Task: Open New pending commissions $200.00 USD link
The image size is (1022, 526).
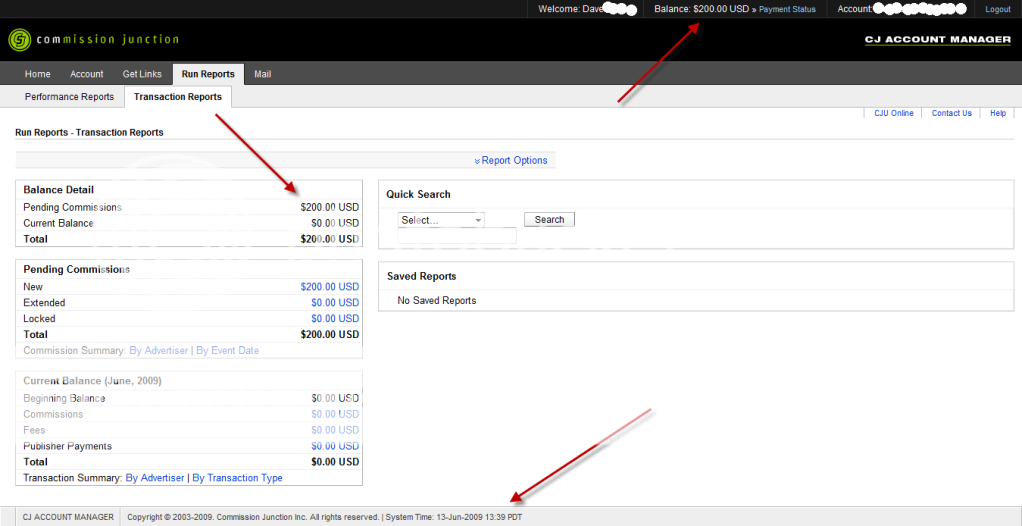Action: (330, 287)
